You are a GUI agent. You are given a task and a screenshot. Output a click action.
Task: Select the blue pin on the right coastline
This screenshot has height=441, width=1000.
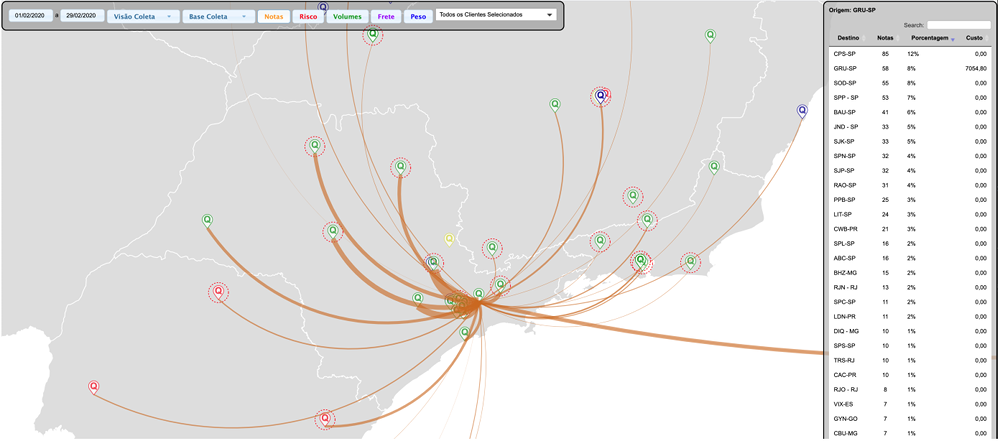click(801, 110)
